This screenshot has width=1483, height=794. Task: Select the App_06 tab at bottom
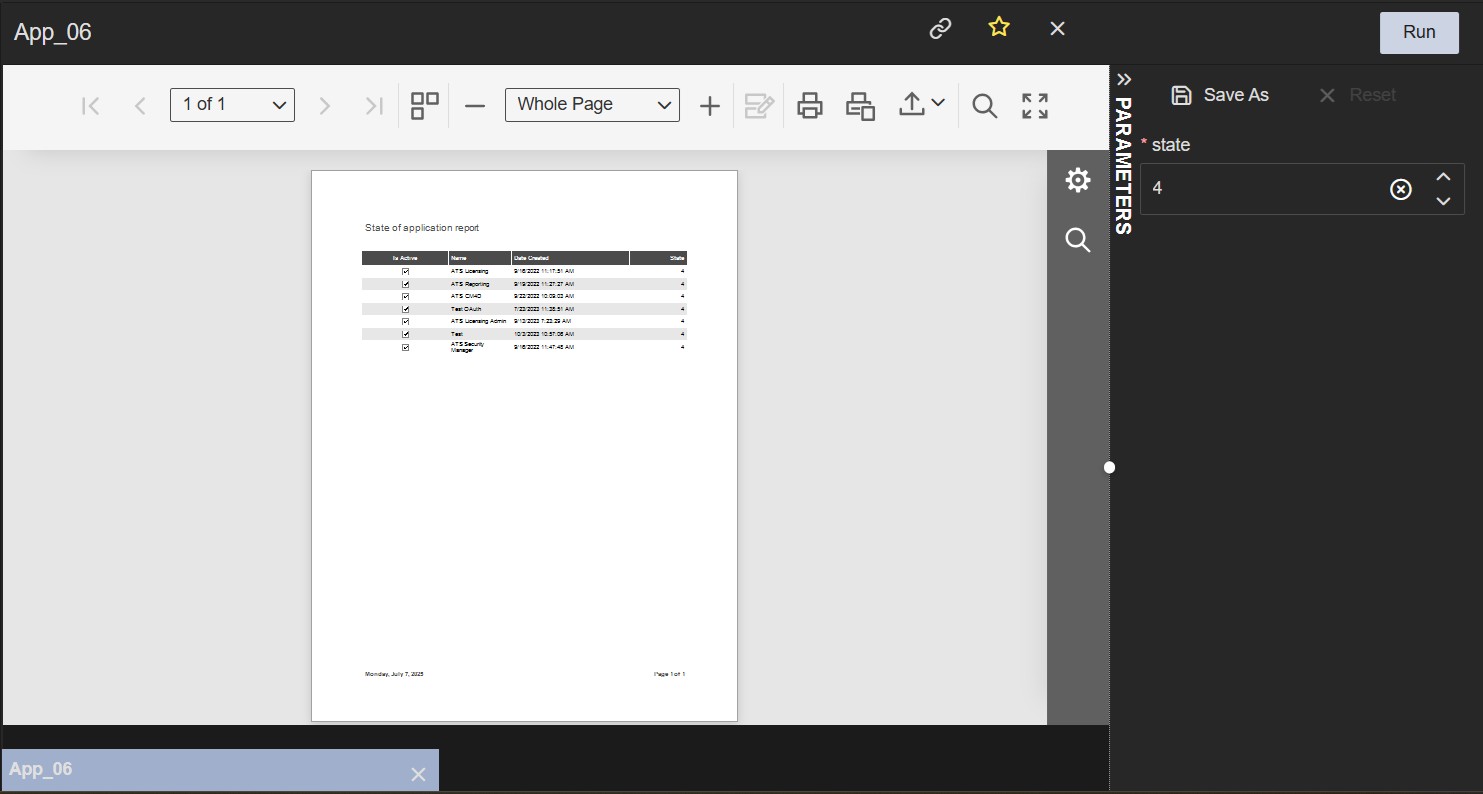coord(200,770)
